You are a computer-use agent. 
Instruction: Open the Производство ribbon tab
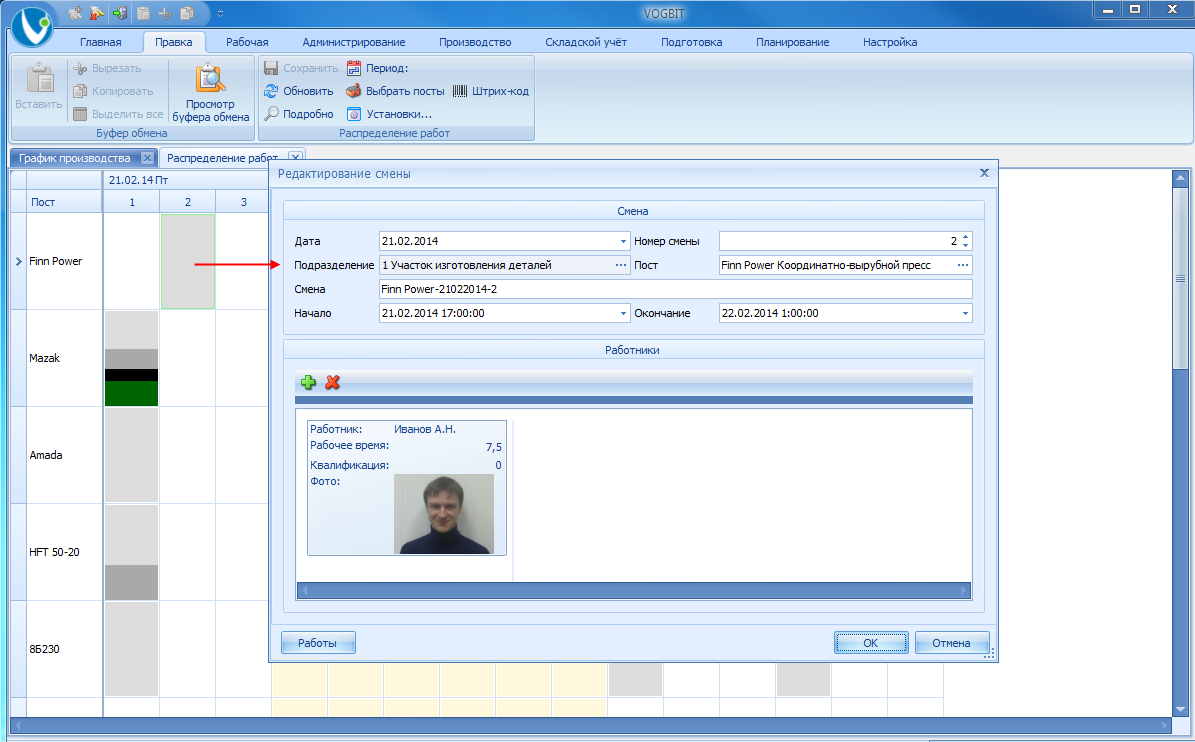tap(475, 42)
